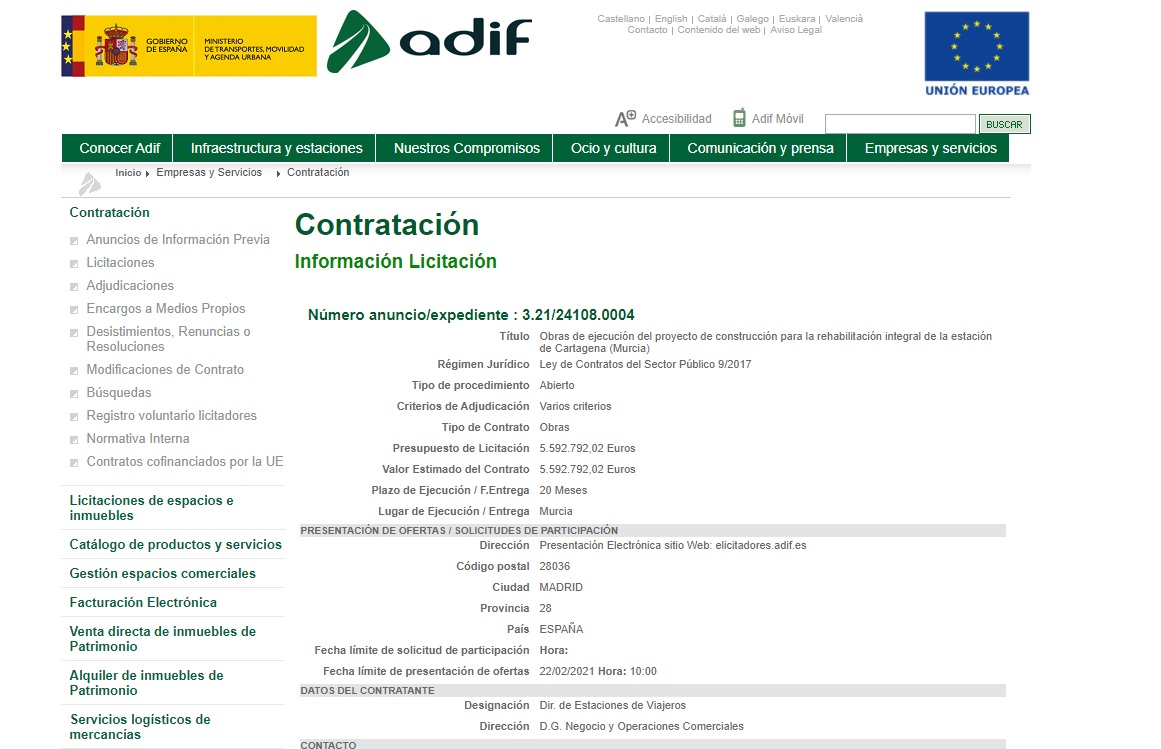
Task: Open Contratos cofinanciados por la UE
Action: (x=185, y=462)
